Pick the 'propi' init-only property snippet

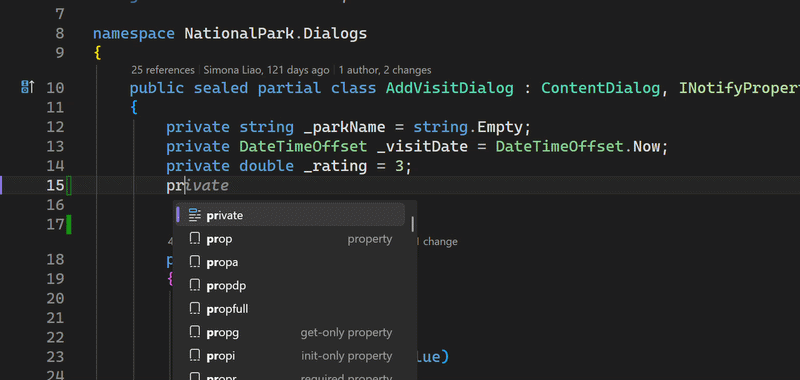(290, 356)
